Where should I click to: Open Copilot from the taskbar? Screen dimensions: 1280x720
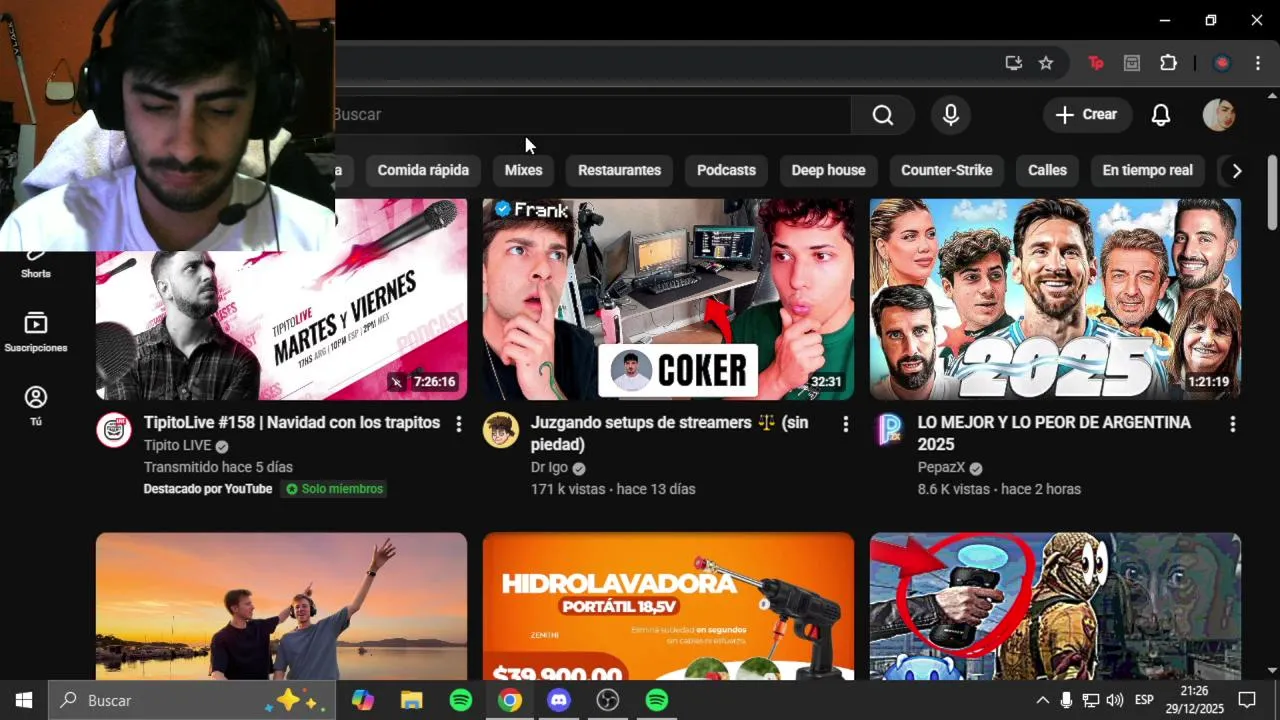363,700
